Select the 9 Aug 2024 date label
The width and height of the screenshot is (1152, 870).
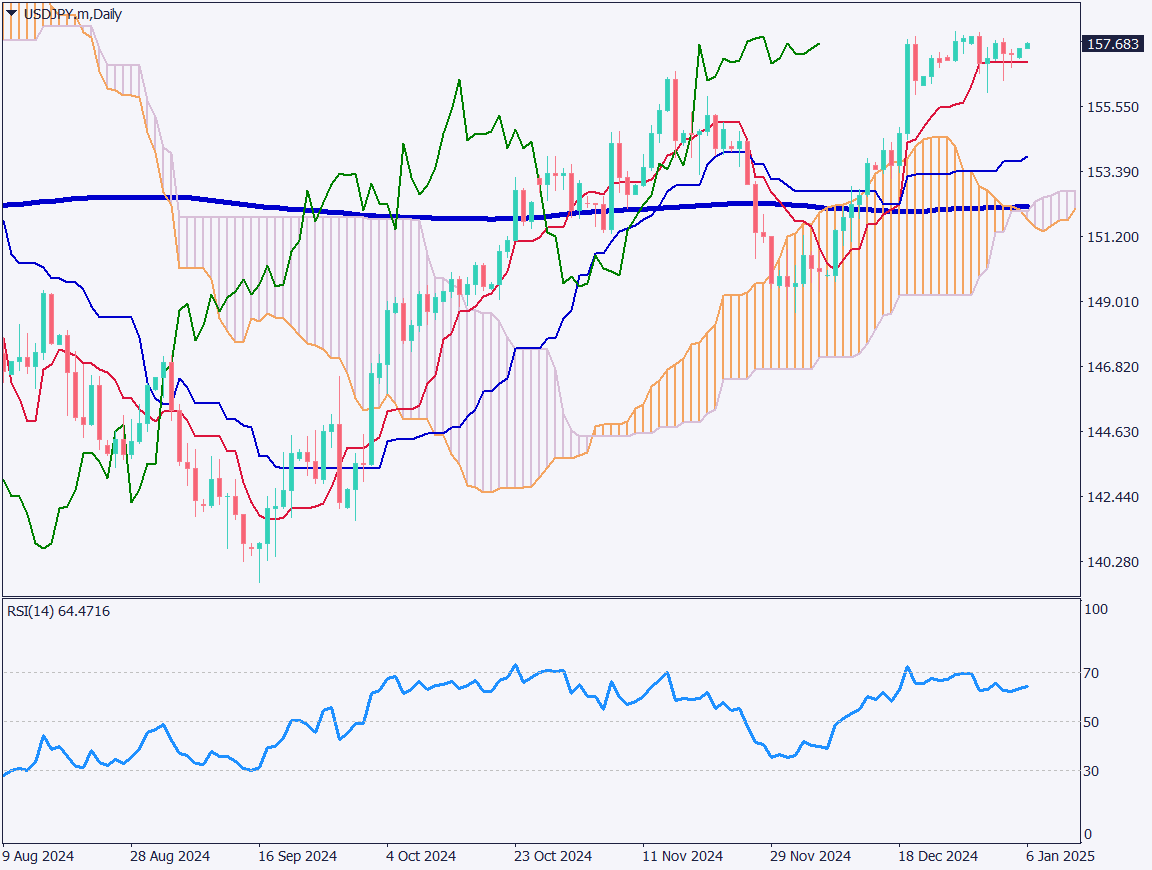point(38,856)
